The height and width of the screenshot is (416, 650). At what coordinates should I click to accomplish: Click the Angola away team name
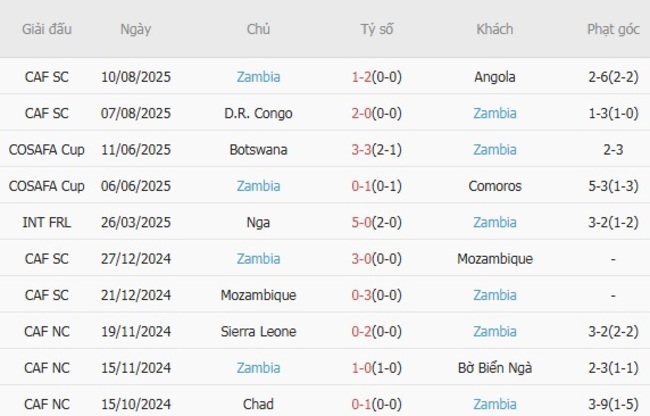(495, 76)
